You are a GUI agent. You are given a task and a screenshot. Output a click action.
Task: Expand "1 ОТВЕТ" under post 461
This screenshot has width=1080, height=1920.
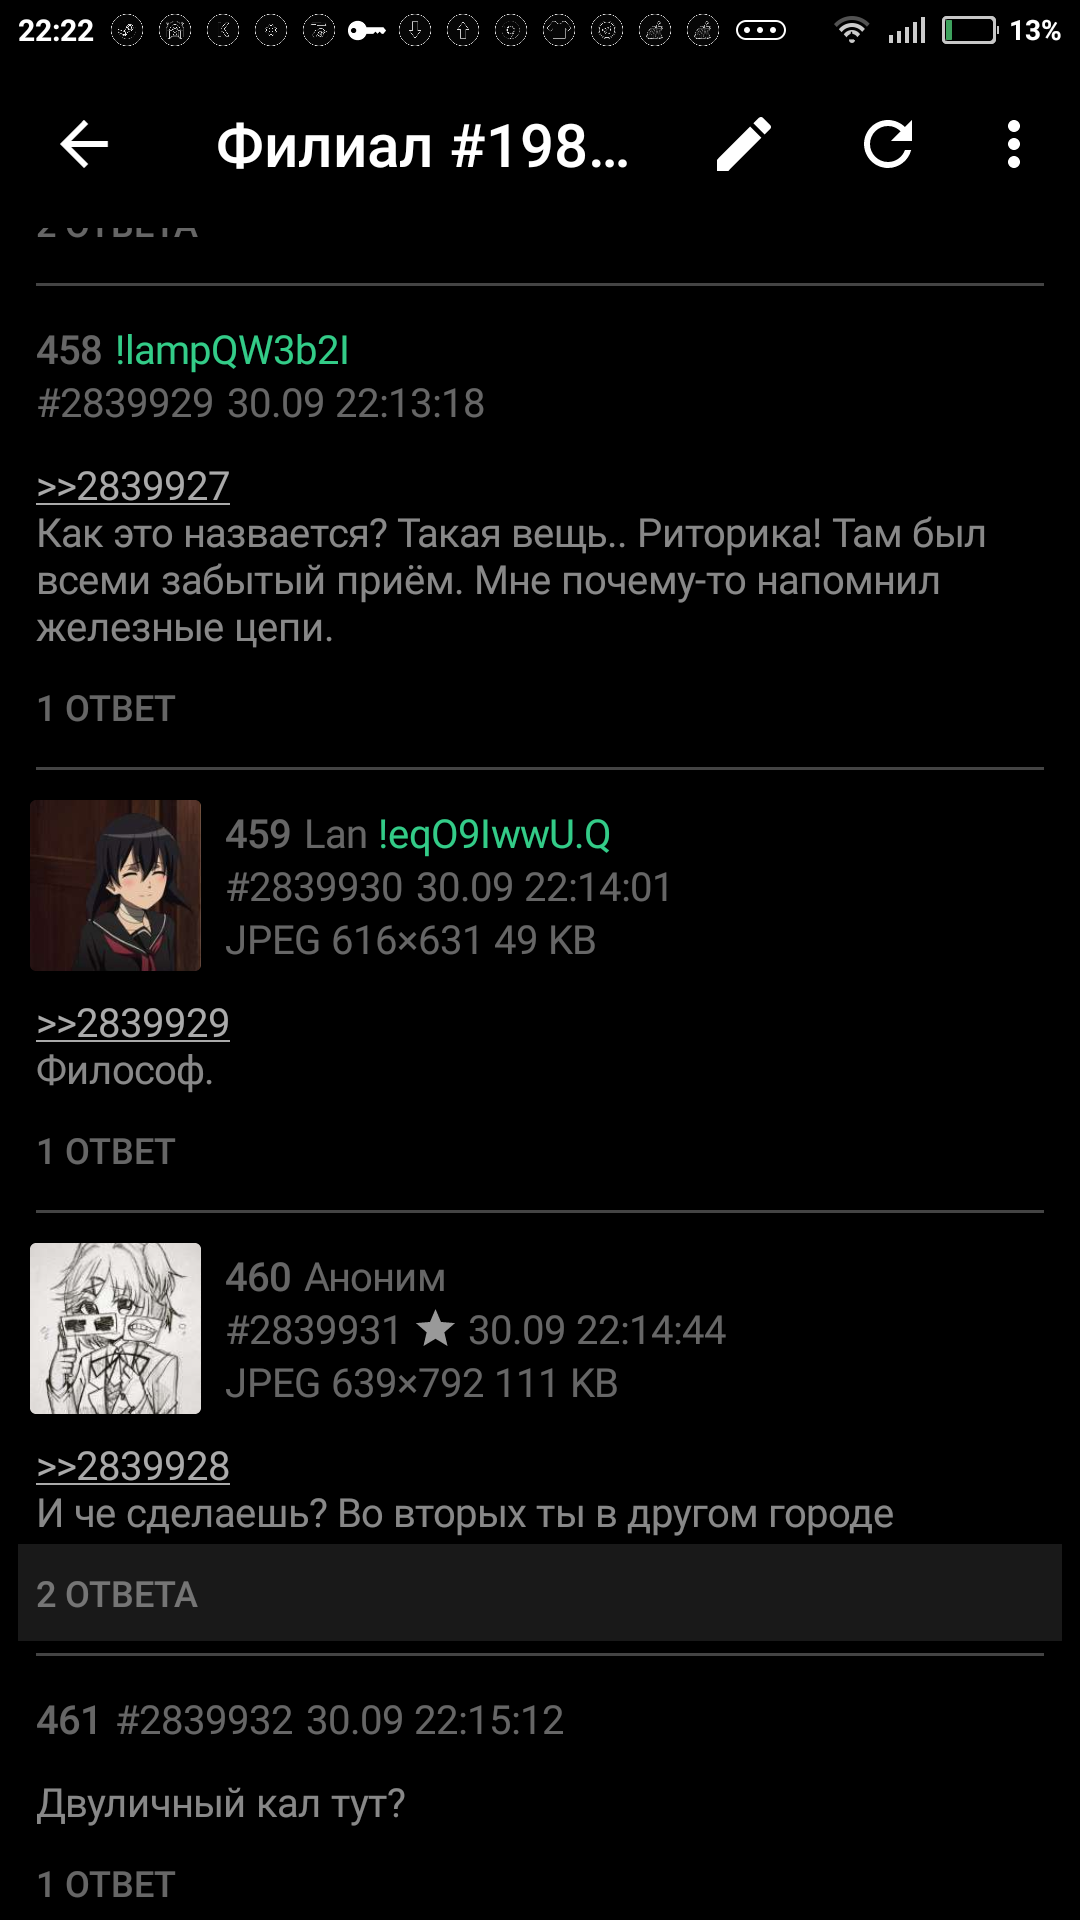tap(106, 1885)
